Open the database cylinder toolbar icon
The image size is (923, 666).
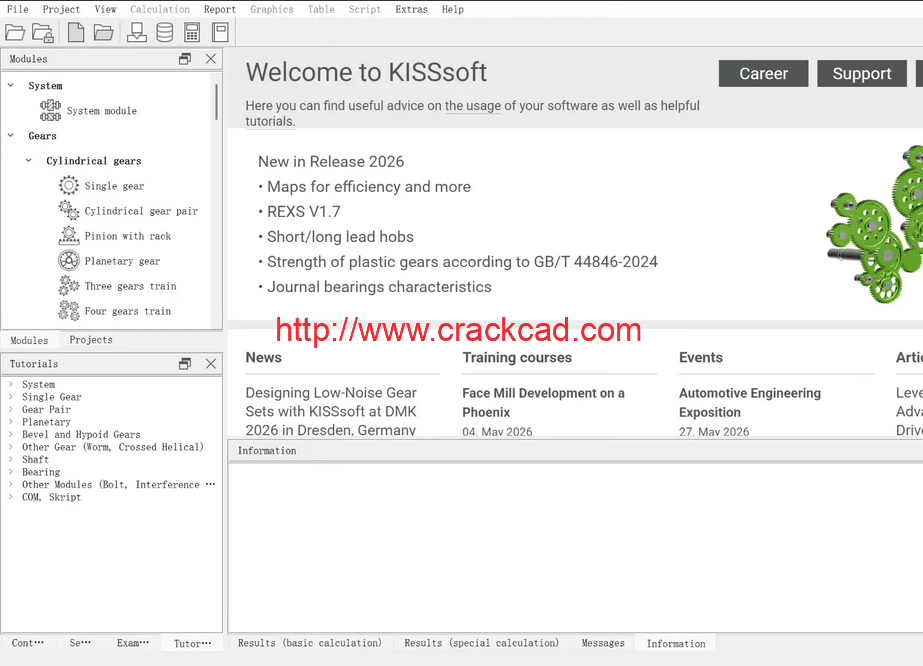(165, 32)
